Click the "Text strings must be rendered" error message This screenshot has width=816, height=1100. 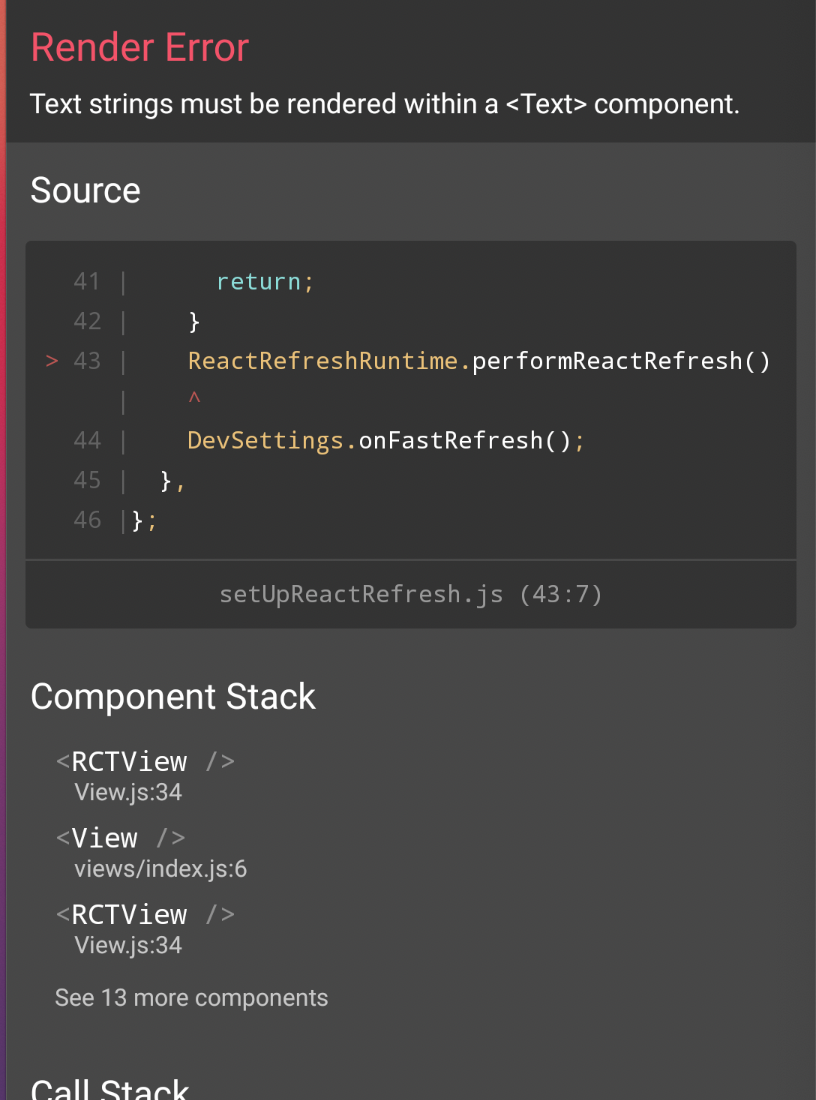(385, 104)
